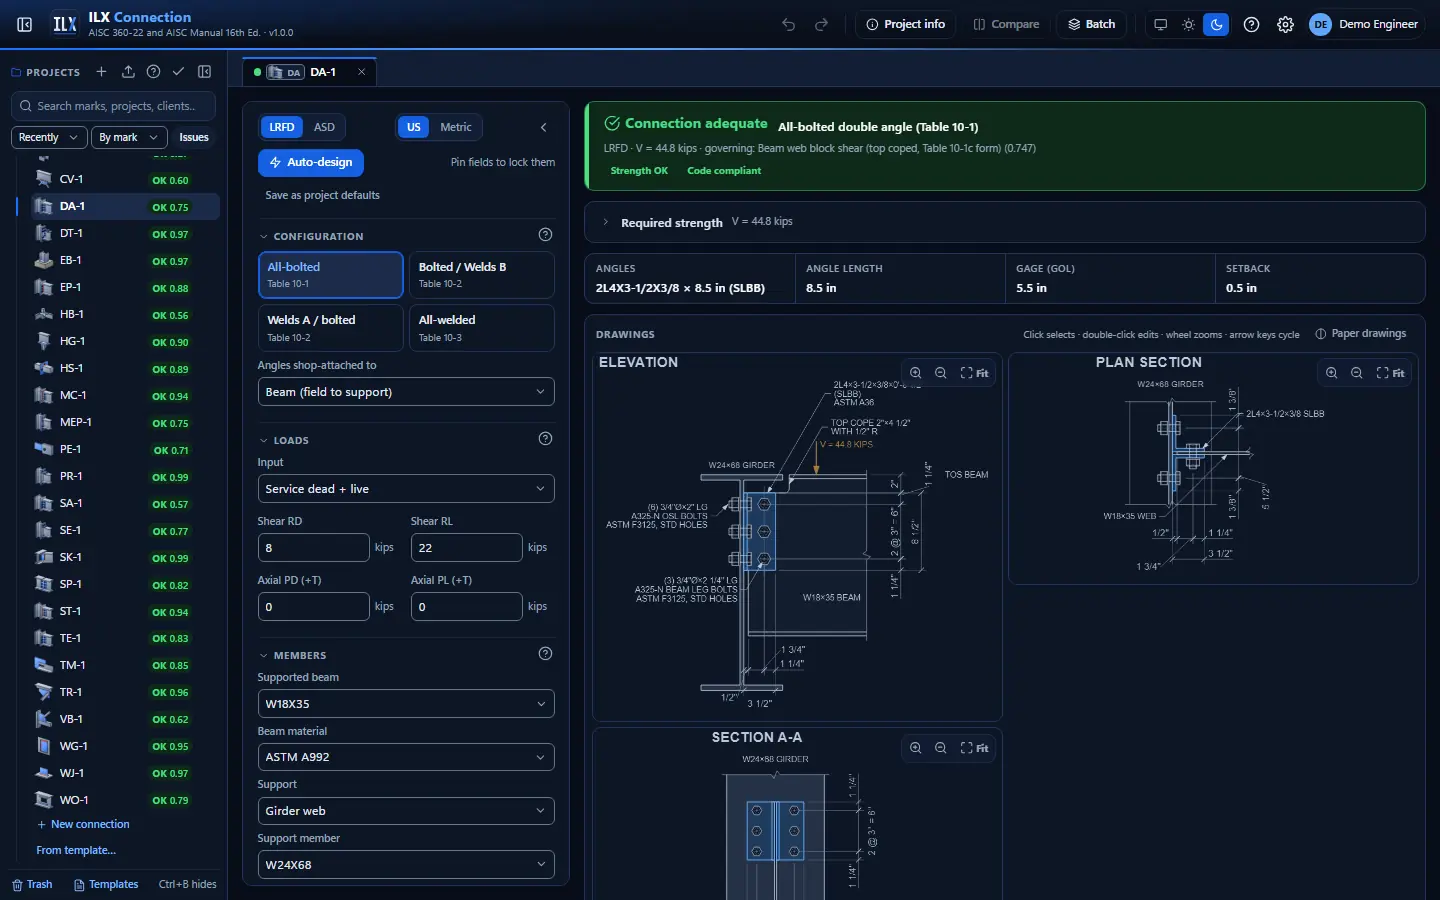The image size is (1440, 900).
Task: Click Auto-design button
Action: tap(311, 162)
